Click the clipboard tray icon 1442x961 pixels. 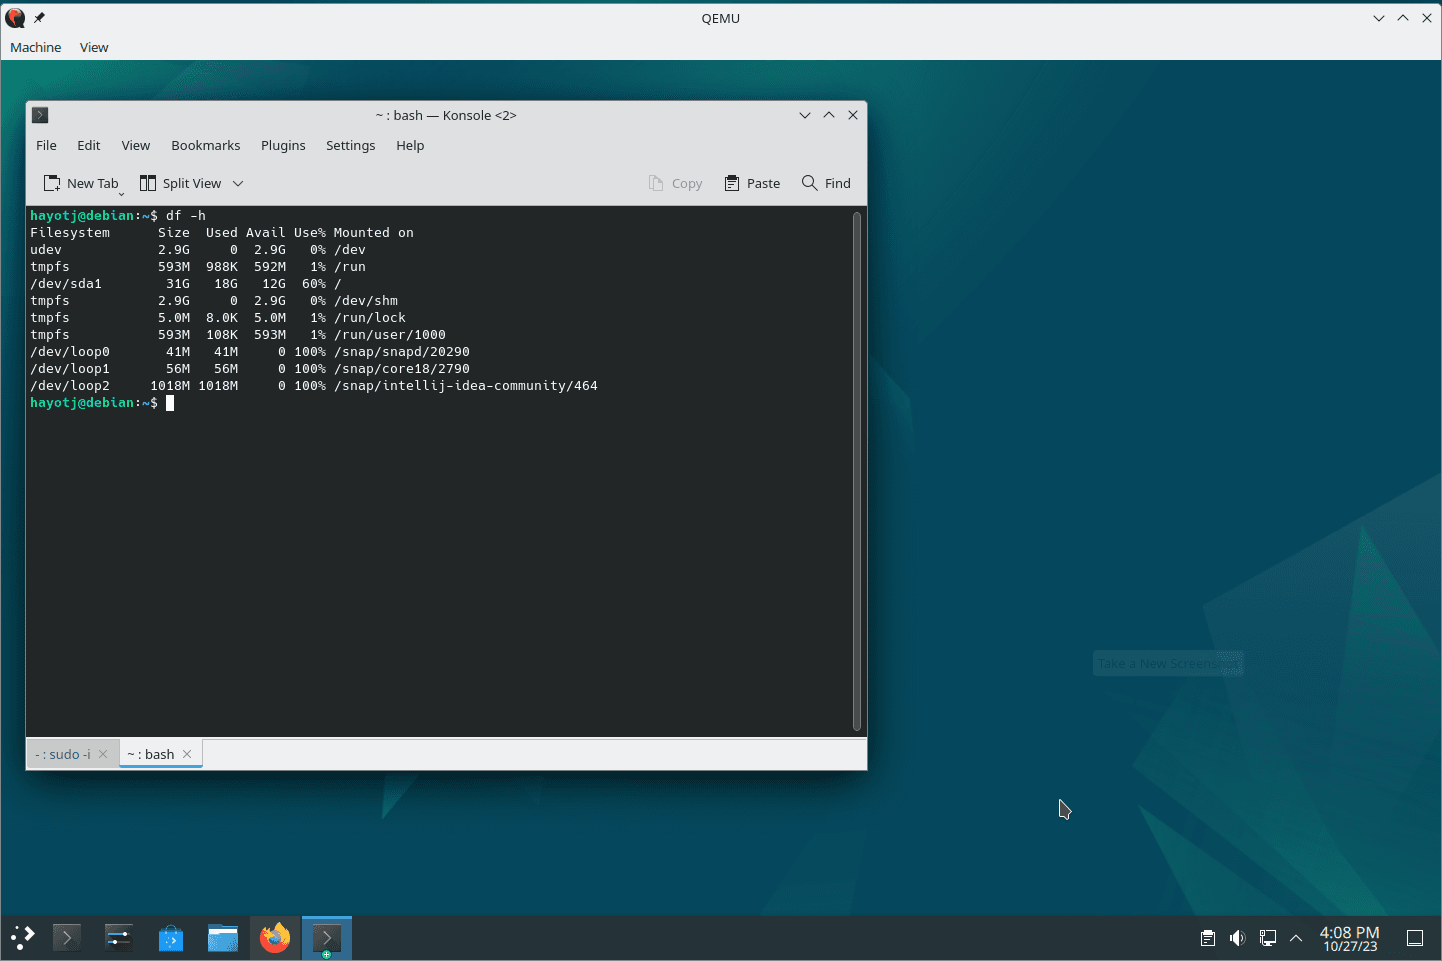(x=1208, y=938)
